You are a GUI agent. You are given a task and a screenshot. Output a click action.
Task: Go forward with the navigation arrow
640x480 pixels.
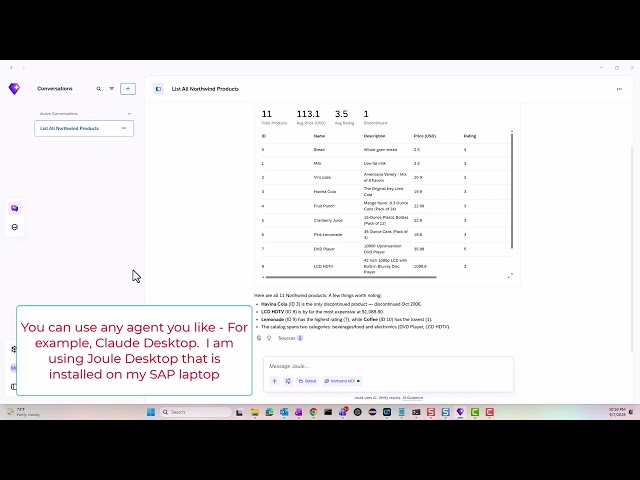click(23, 67)
